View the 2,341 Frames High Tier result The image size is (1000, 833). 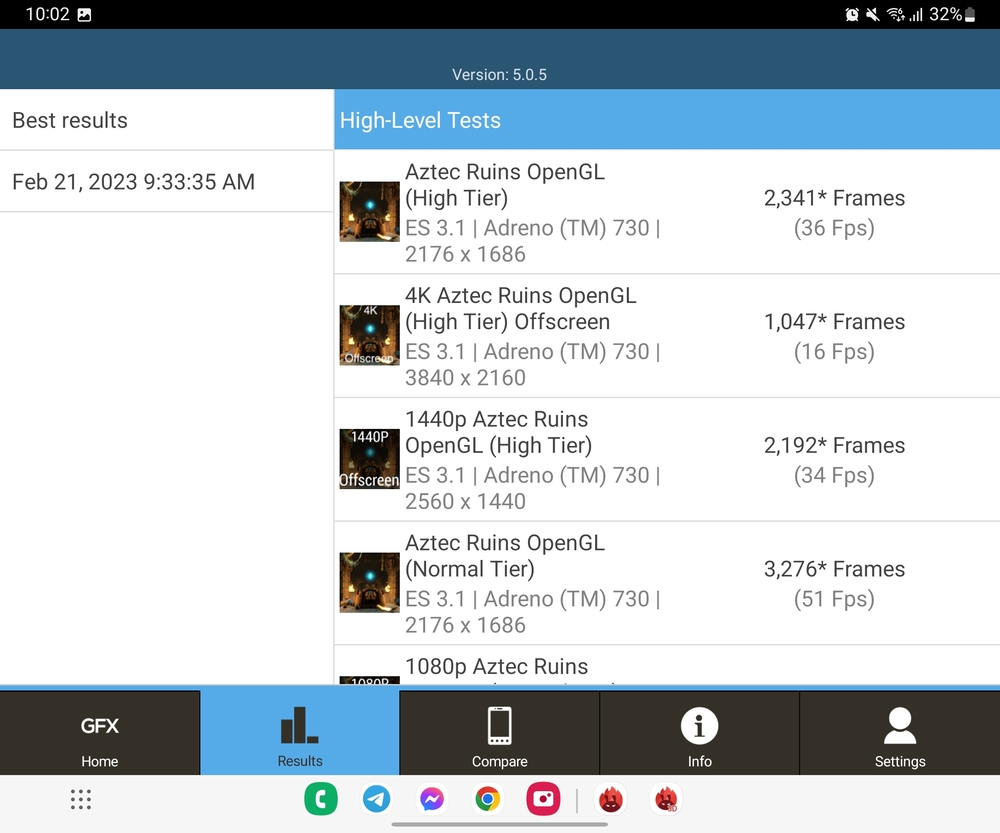tap(834, 212)
